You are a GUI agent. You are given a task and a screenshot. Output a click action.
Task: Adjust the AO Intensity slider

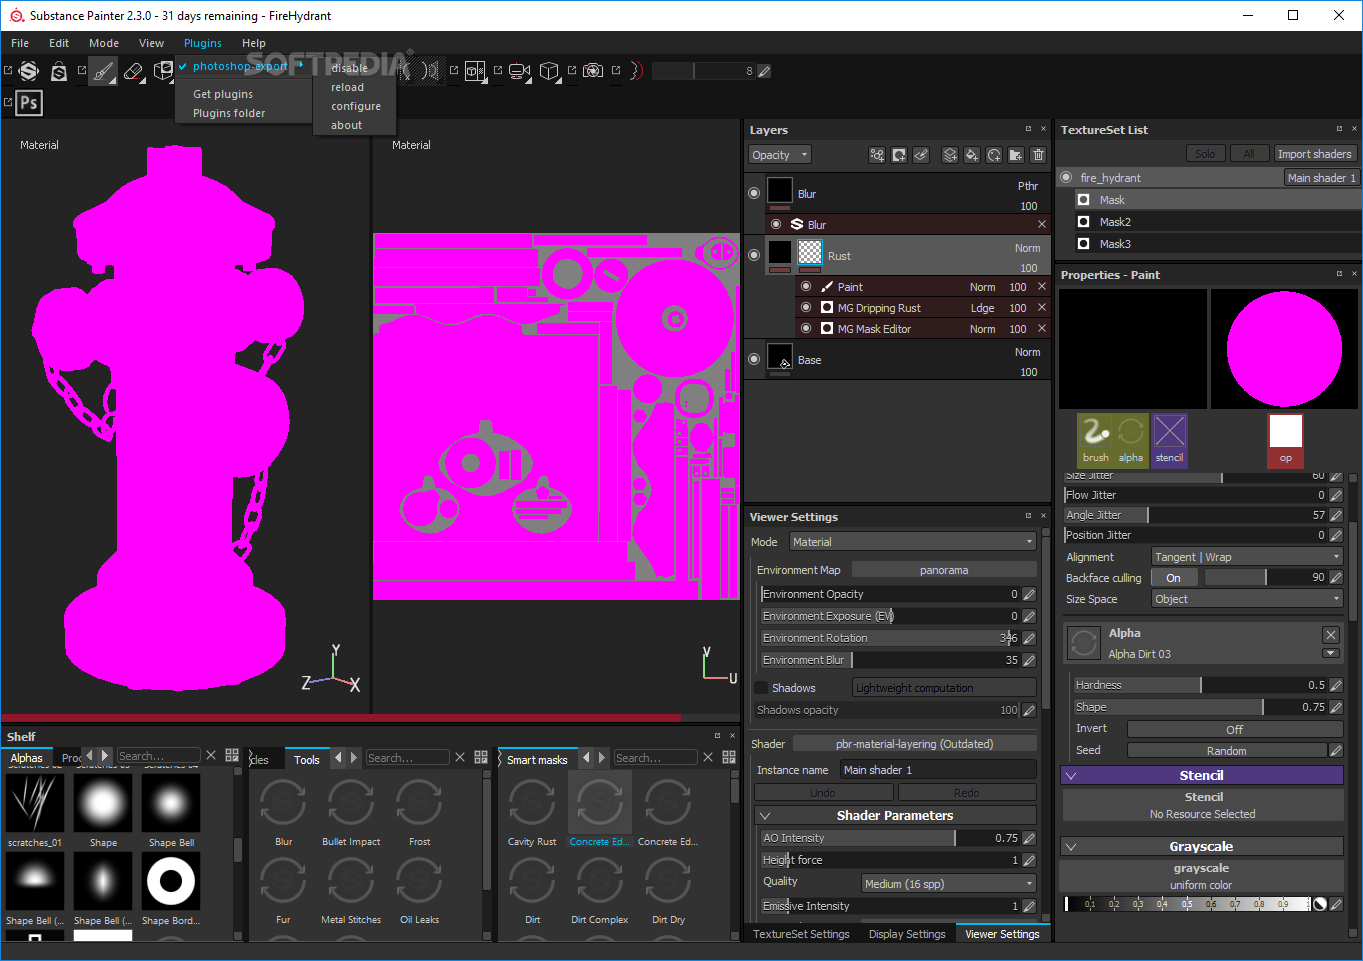point(890,838)
